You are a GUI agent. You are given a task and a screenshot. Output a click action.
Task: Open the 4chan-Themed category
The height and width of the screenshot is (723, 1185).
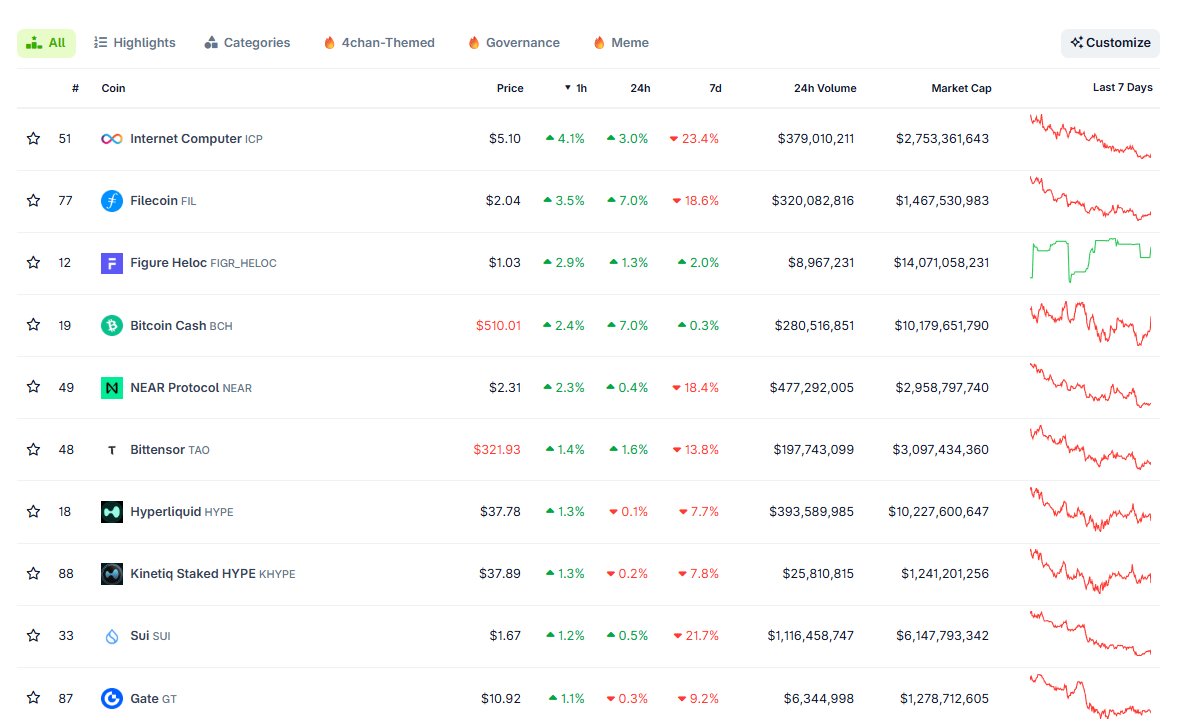coord(379,43)
